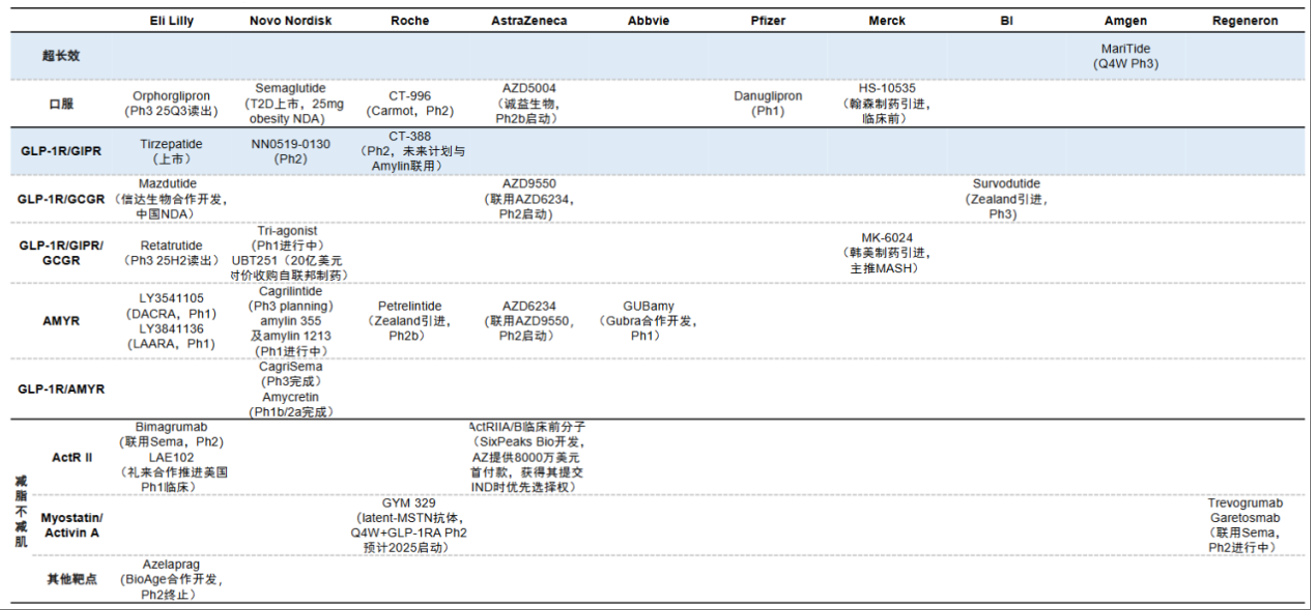Click the Abbvie column header
This screenshot has height=610, width=1311.
click(649, 21)
